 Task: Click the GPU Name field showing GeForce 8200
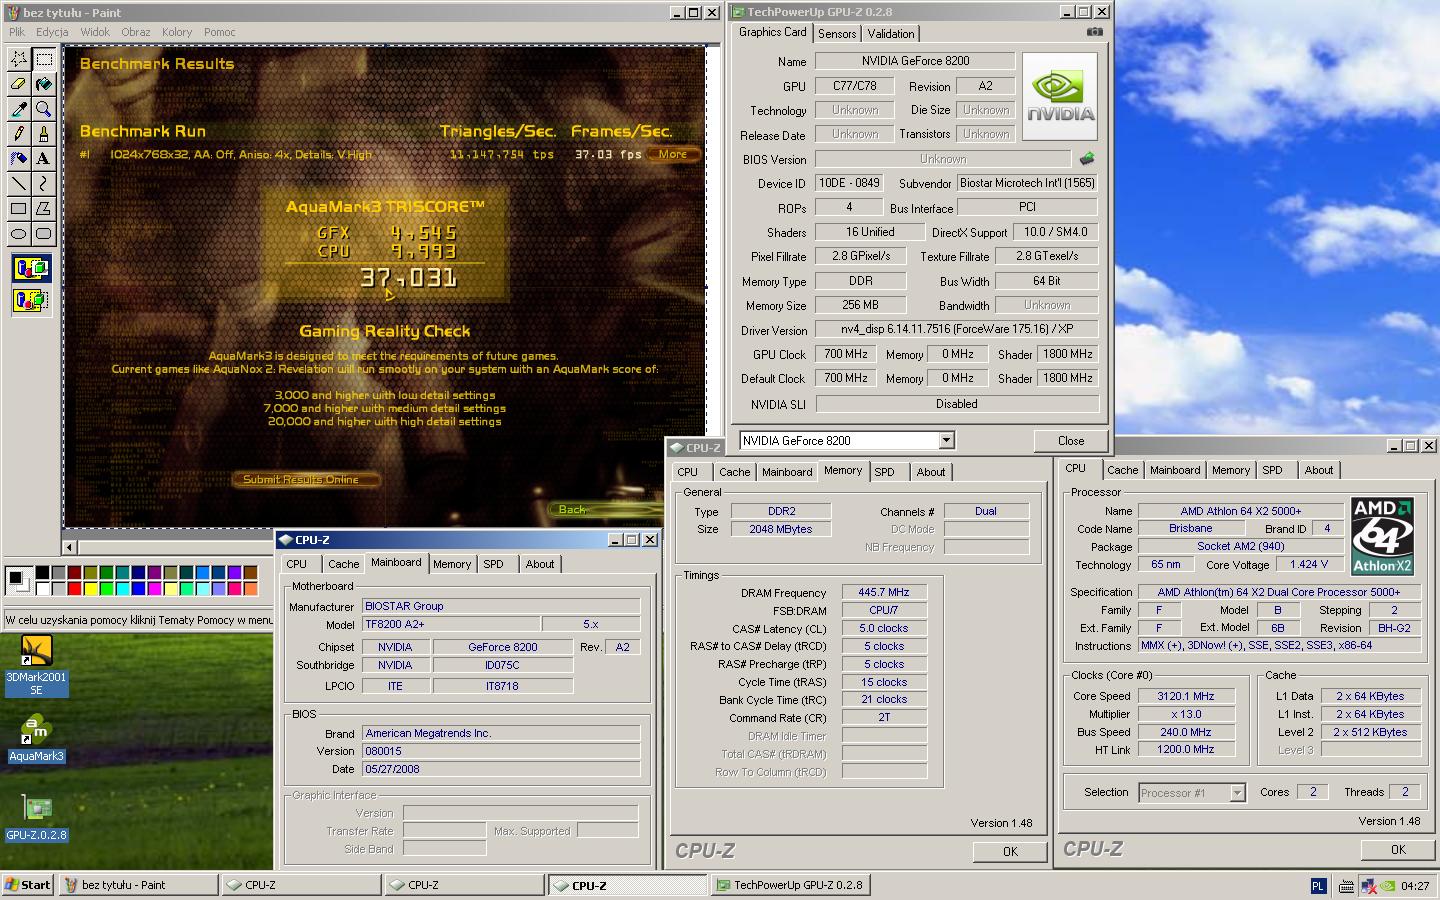coord(915,61)
